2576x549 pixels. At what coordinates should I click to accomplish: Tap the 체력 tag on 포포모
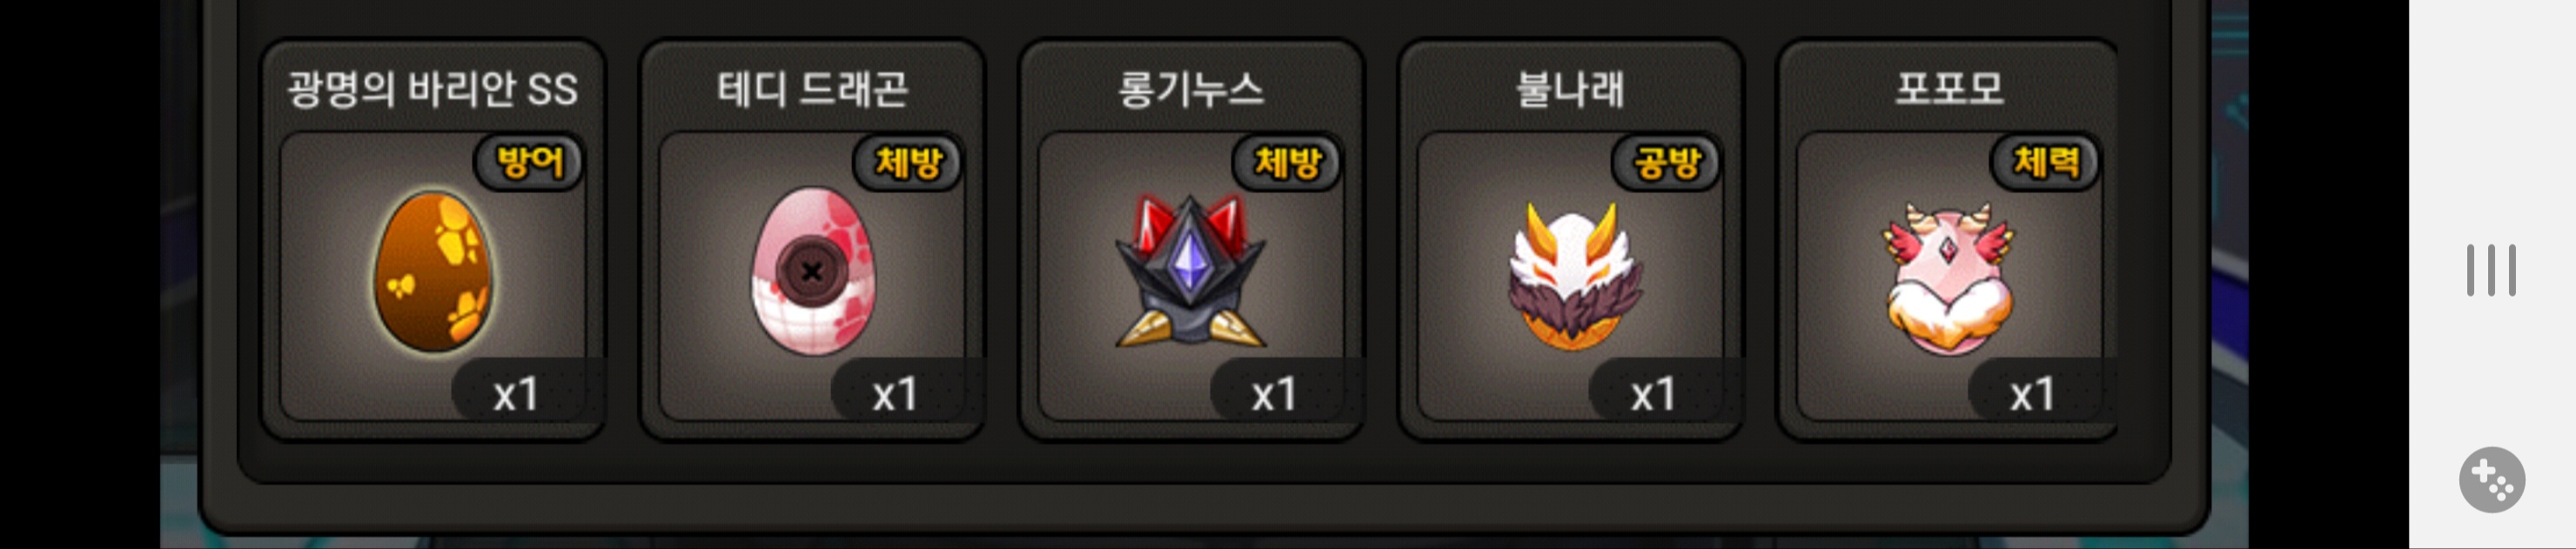coord(2045,162)
